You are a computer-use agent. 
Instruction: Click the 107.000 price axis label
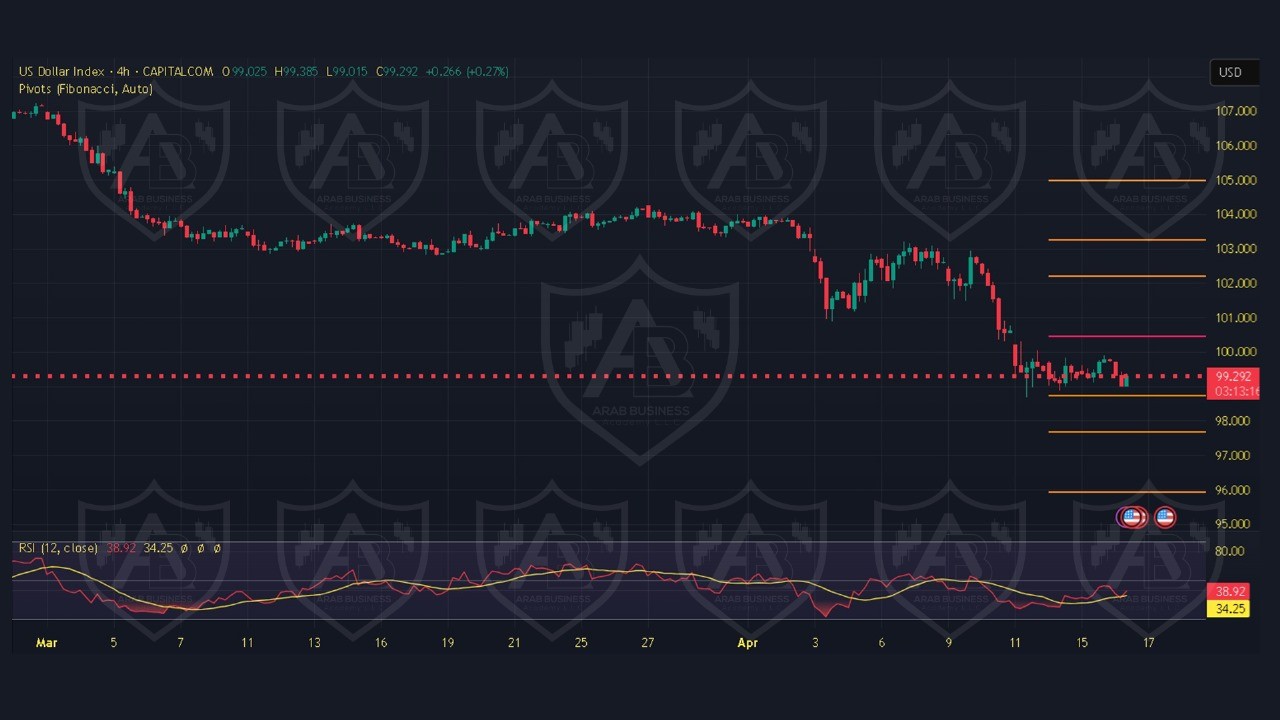(1234, 111)
